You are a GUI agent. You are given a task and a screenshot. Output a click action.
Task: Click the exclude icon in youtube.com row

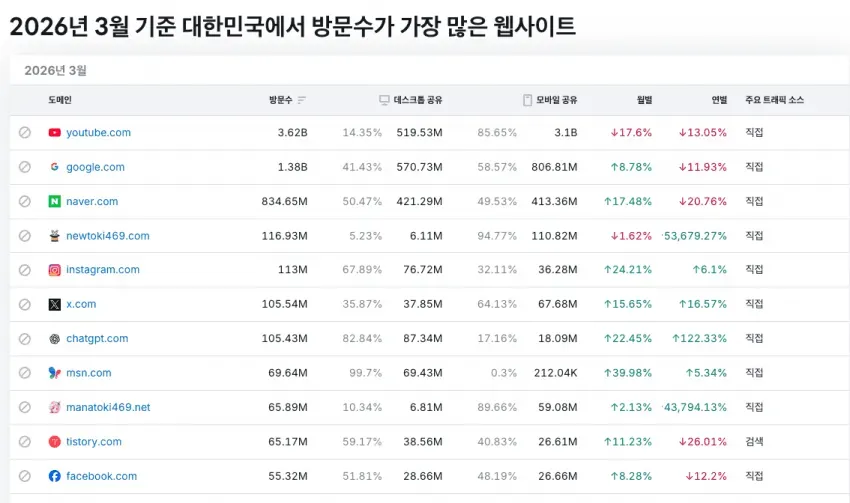[x=24, y=132]
